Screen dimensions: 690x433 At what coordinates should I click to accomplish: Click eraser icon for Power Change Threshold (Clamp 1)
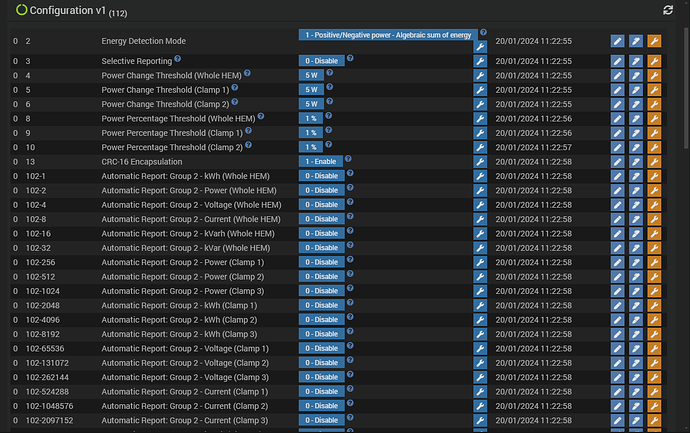click(x=636, y=90)
